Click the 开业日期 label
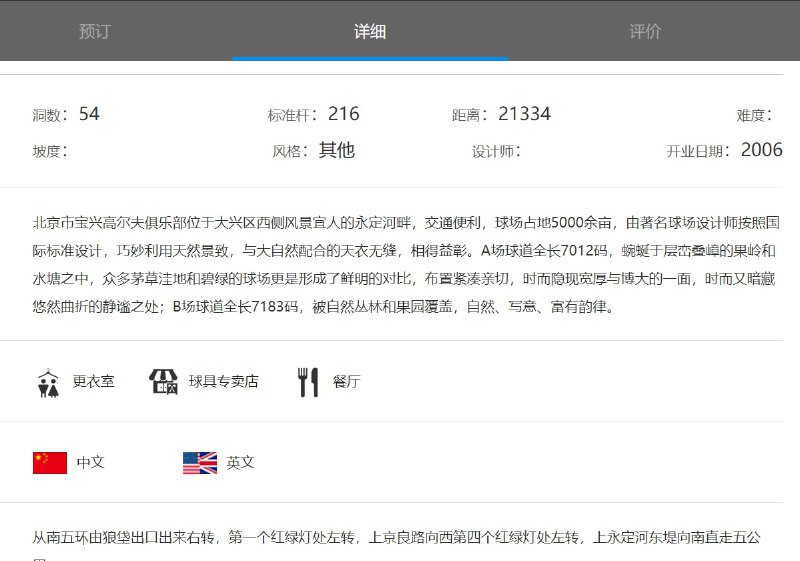The image size is (800, 561). [x=698, y=151]
